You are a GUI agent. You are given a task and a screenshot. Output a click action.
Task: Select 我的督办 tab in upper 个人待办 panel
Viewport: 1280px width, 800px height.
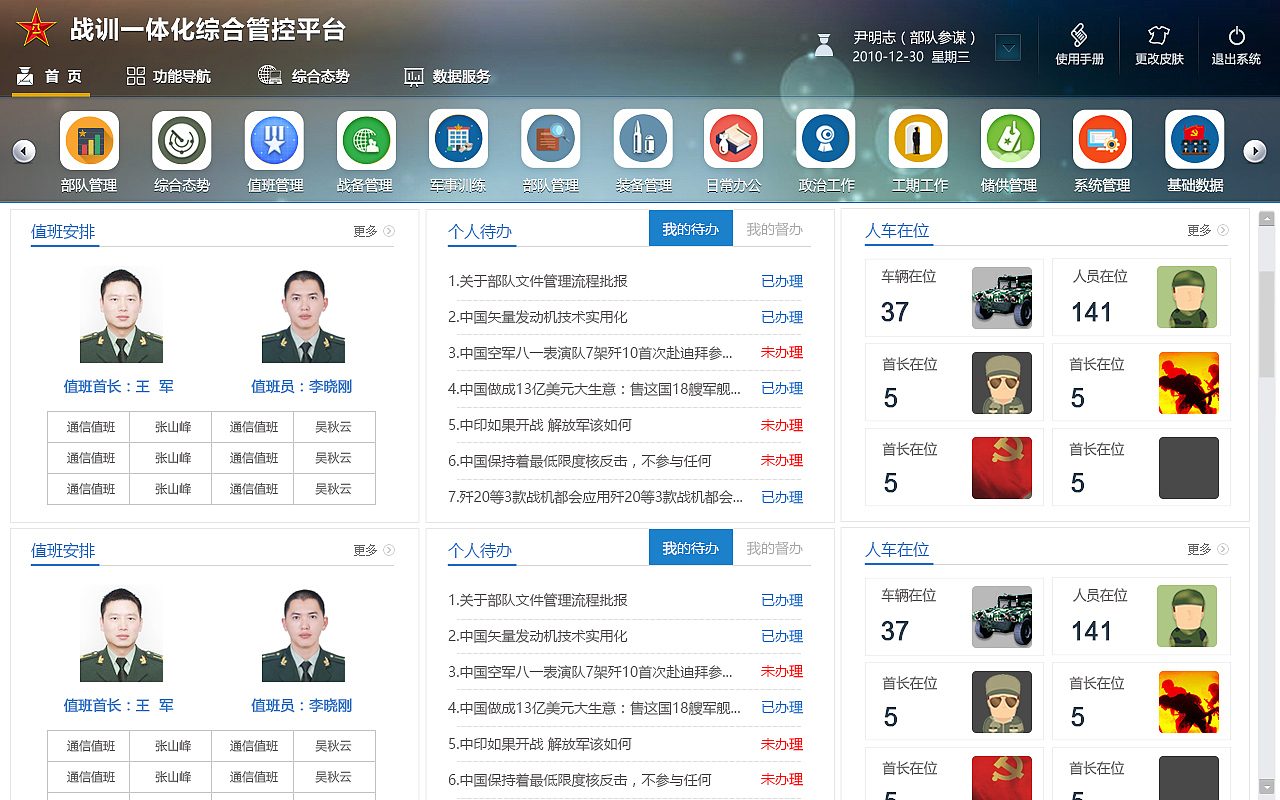tap(774, 229)
